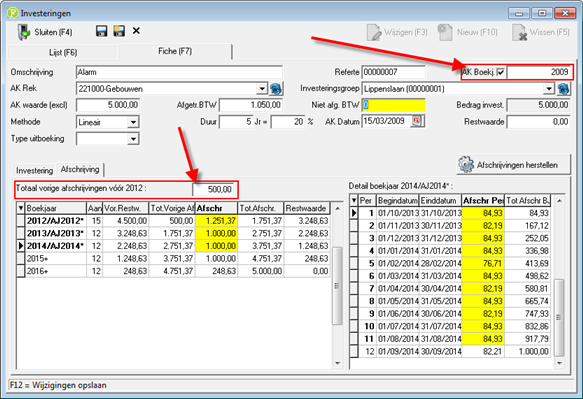Open the Type uitboeking dropdown

(x=133, y=139)
